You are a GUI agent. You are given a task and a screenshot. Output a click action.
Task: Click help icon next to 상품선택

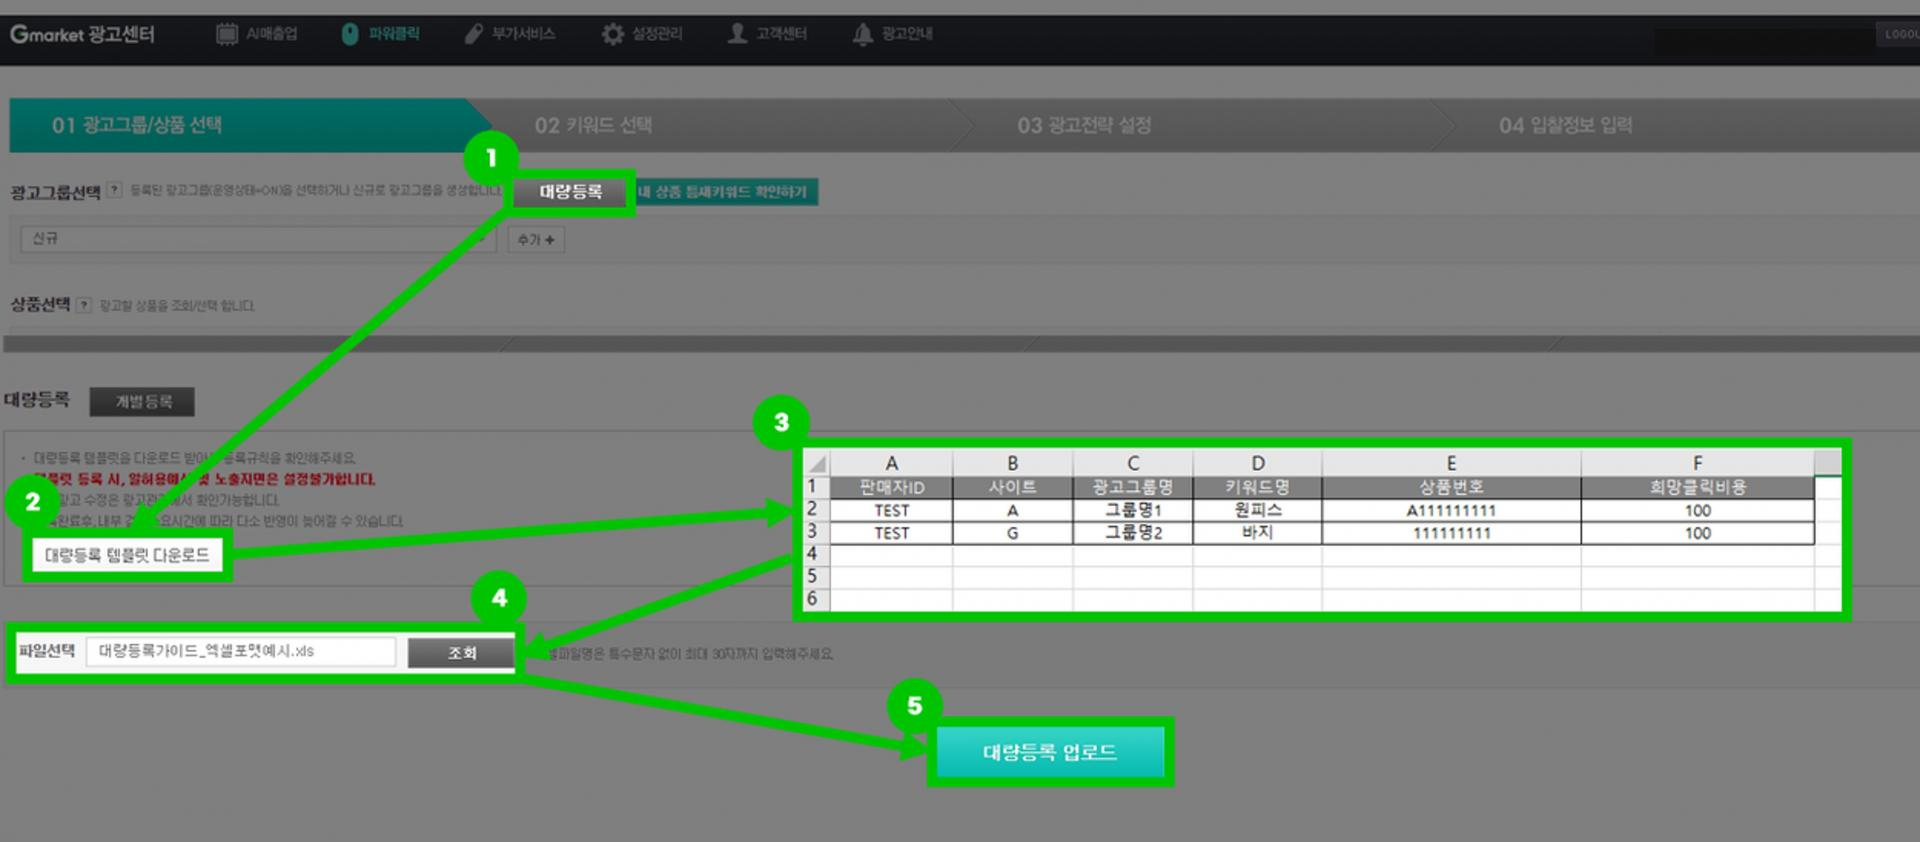84,305
